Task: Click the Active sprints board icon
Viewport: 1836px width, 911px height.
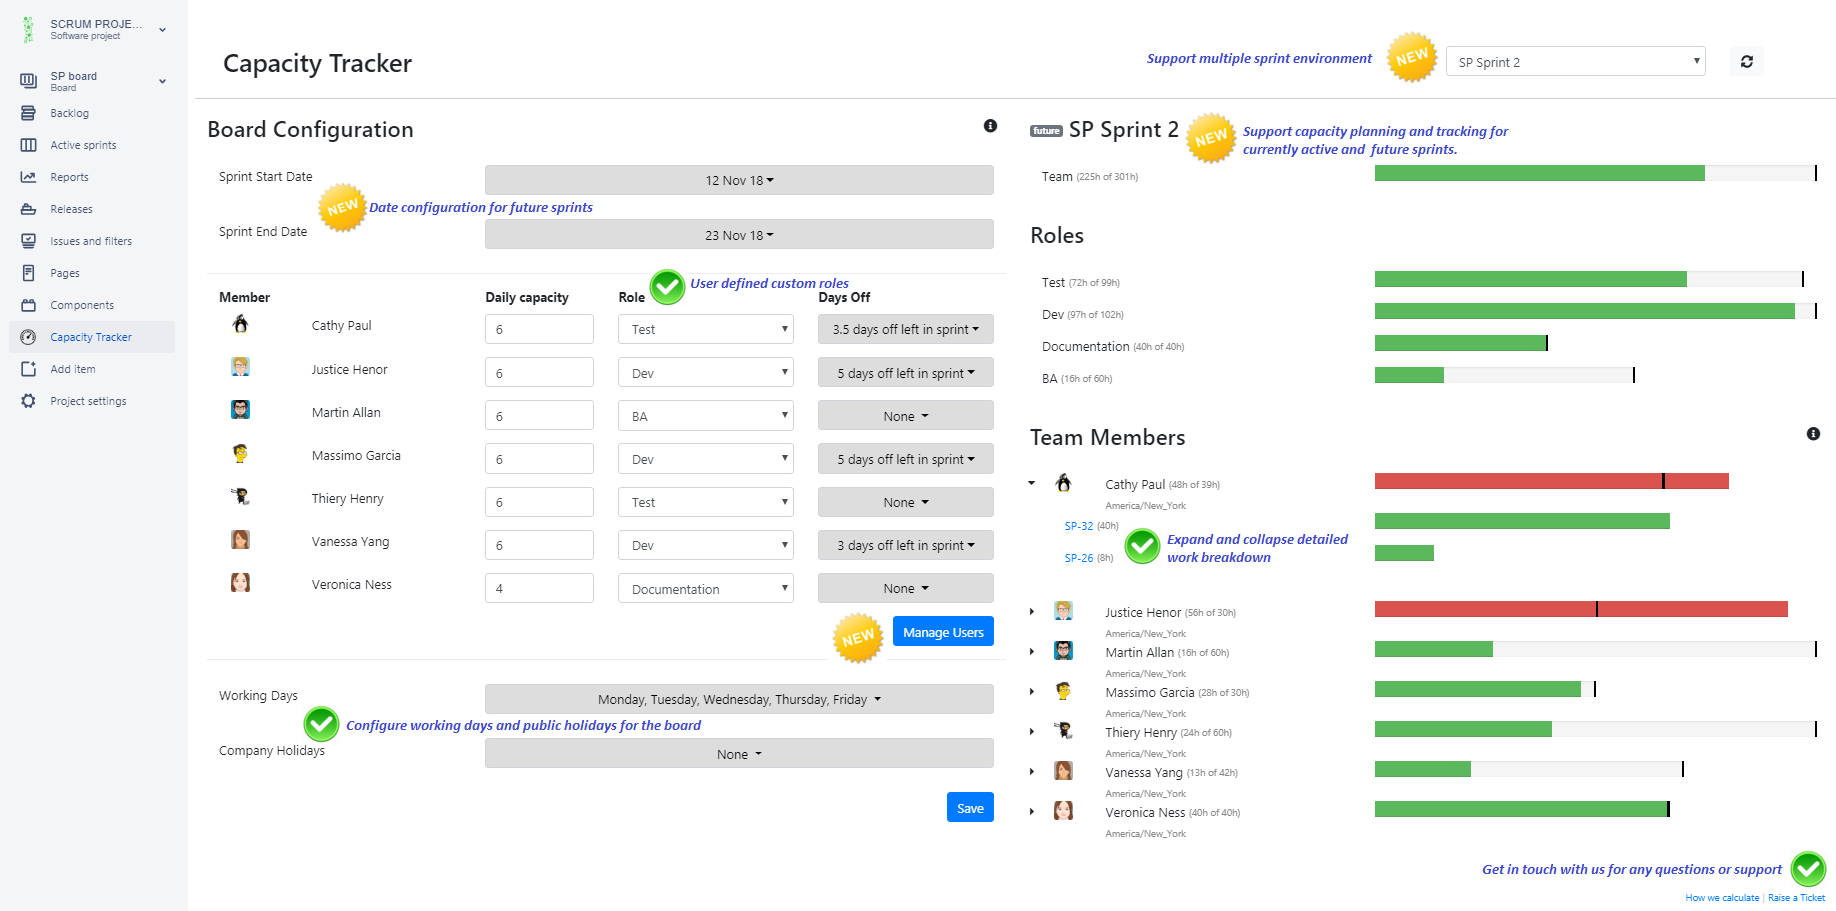Action: coord(28,145)
